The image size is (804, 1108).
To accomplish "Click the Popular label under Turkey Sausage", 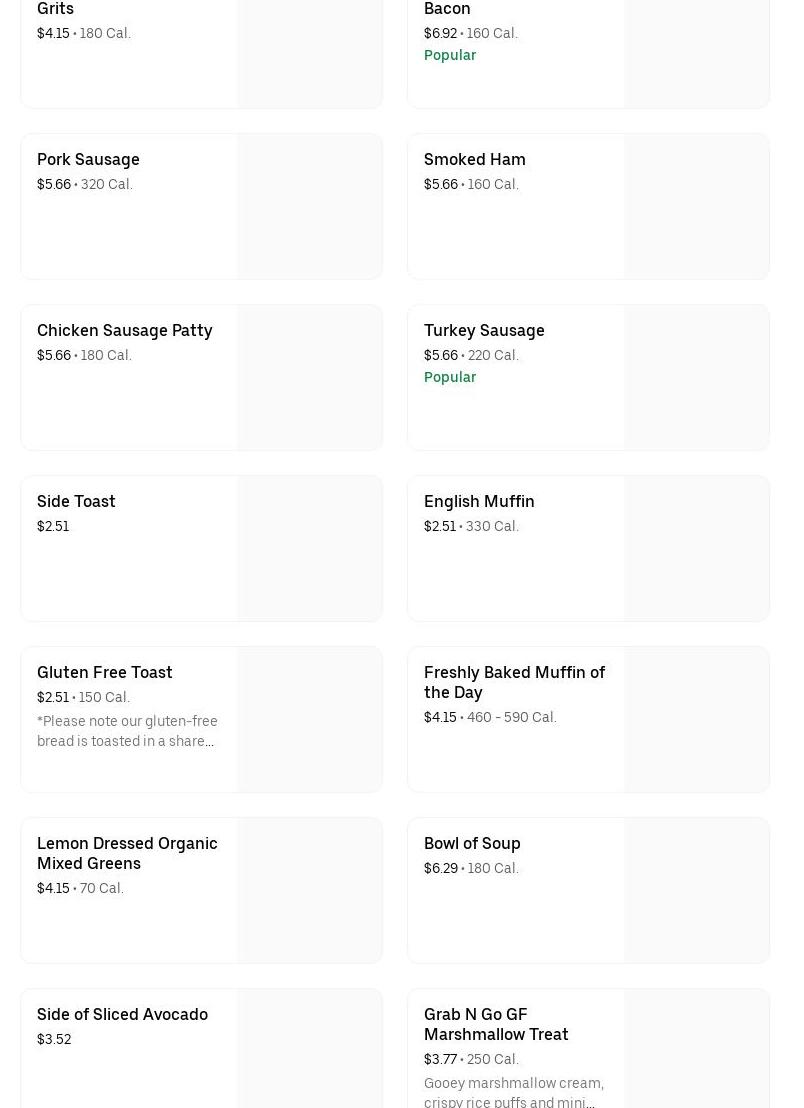I will [450, 377].
